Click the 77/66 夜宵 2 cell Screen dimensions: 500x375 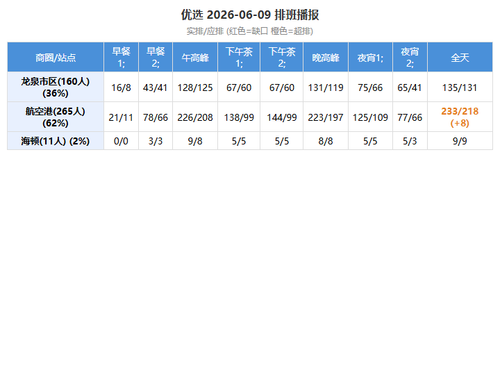pyautogui.click(x=410, y=117)
